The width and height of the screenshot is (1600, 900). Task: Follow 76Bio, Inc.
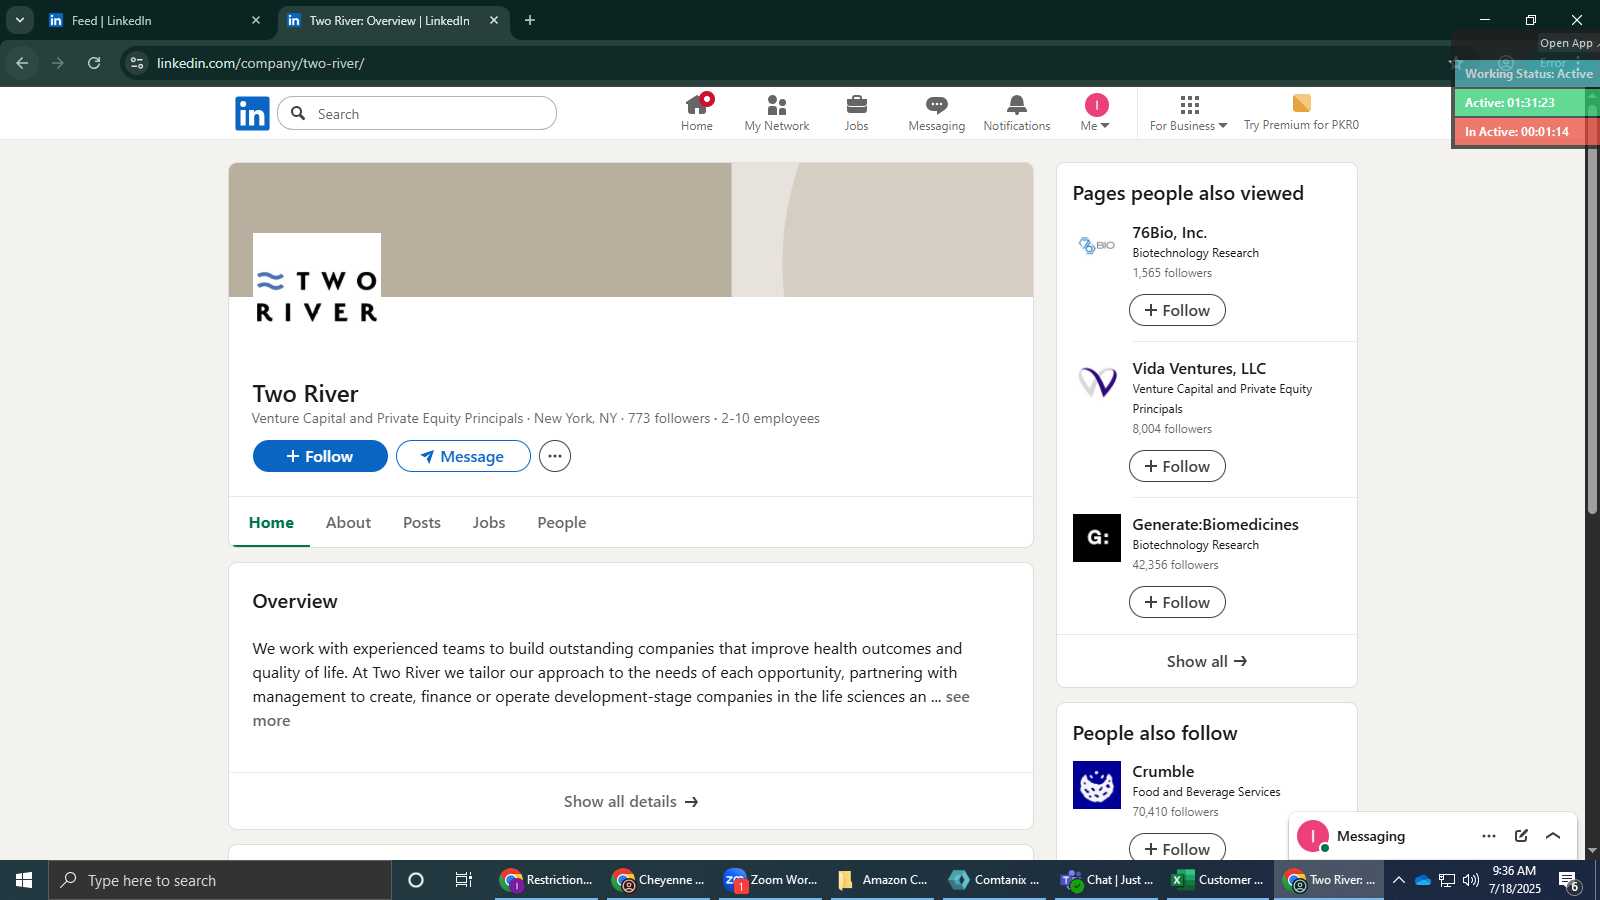click(x=1177, y=310)
